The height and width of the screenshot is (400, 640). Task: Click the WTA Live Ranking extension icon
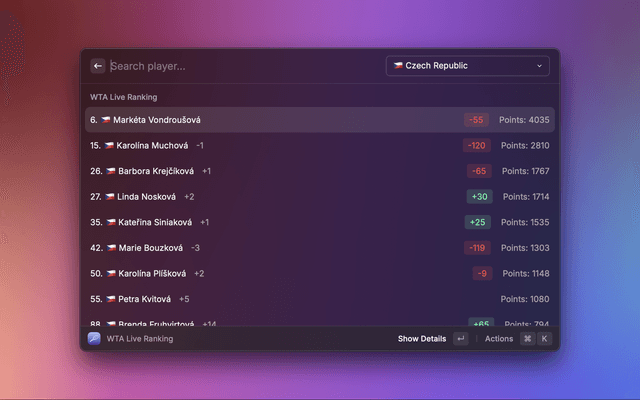click(x=94, y=338)
